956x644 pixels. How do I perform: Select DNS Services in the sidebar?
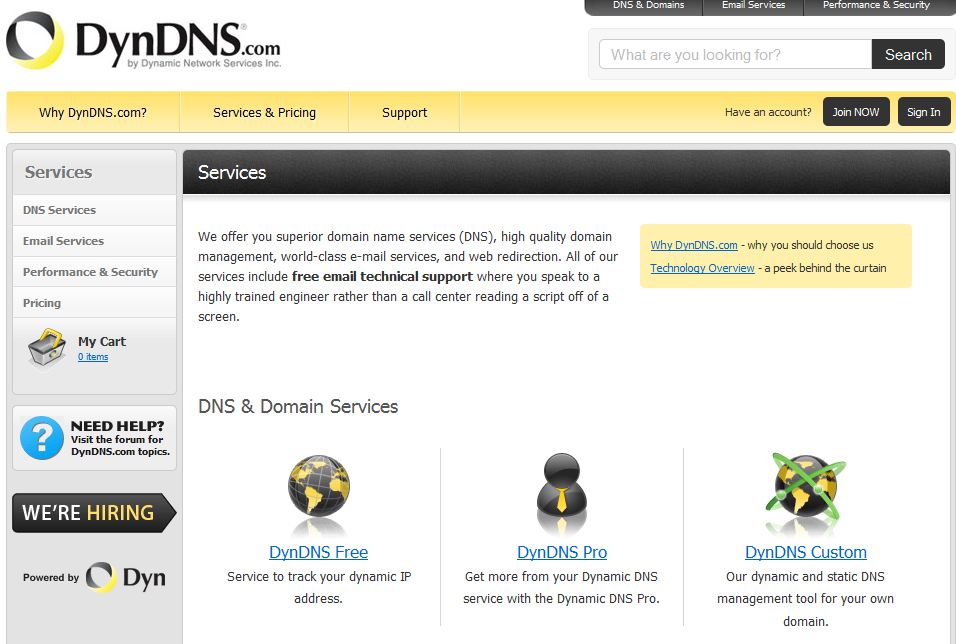coord(95,210)
